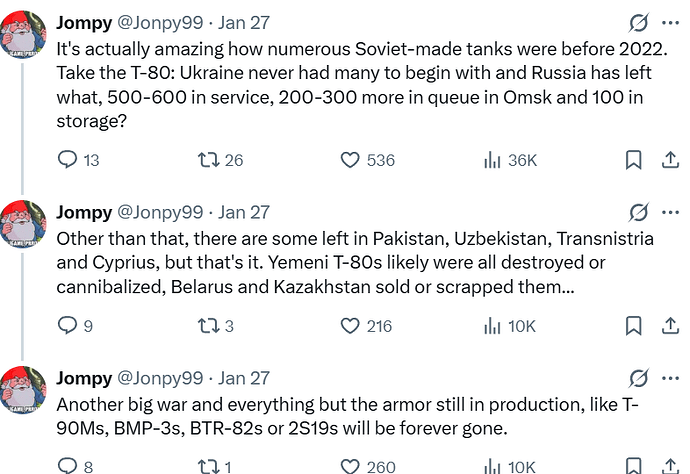The height and width of the screenshot is (474, 690).
Task: Bookmark the first tweet about Soviet-made tanks
Action: (x=633, y=160)
